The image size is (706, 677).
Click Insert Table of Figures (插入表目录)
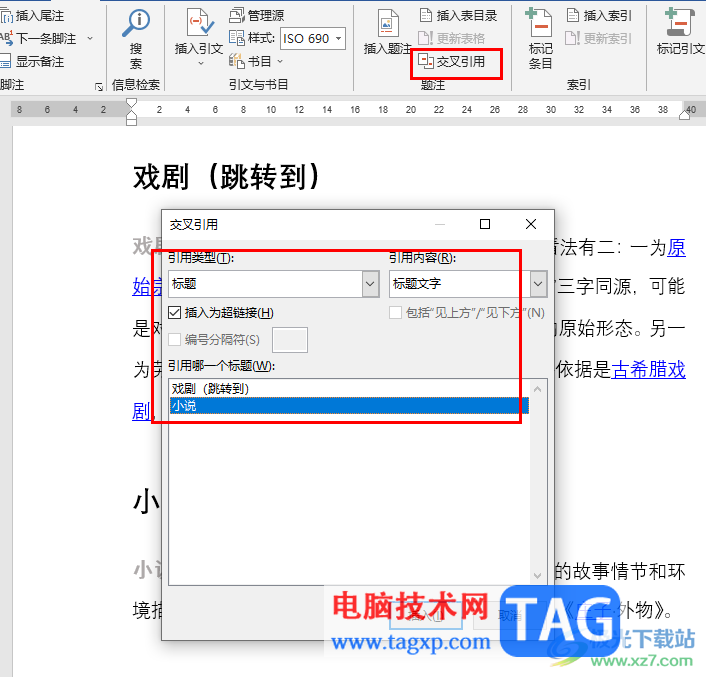tap(458, 15)
